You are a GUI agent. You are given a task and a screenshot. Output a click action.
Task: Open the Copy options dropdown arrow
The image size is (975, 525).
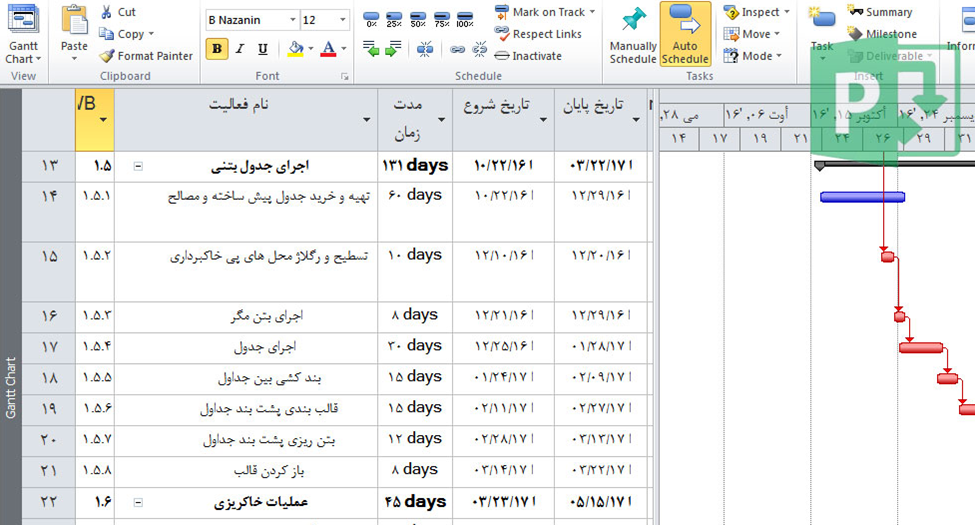pos(151,34)
